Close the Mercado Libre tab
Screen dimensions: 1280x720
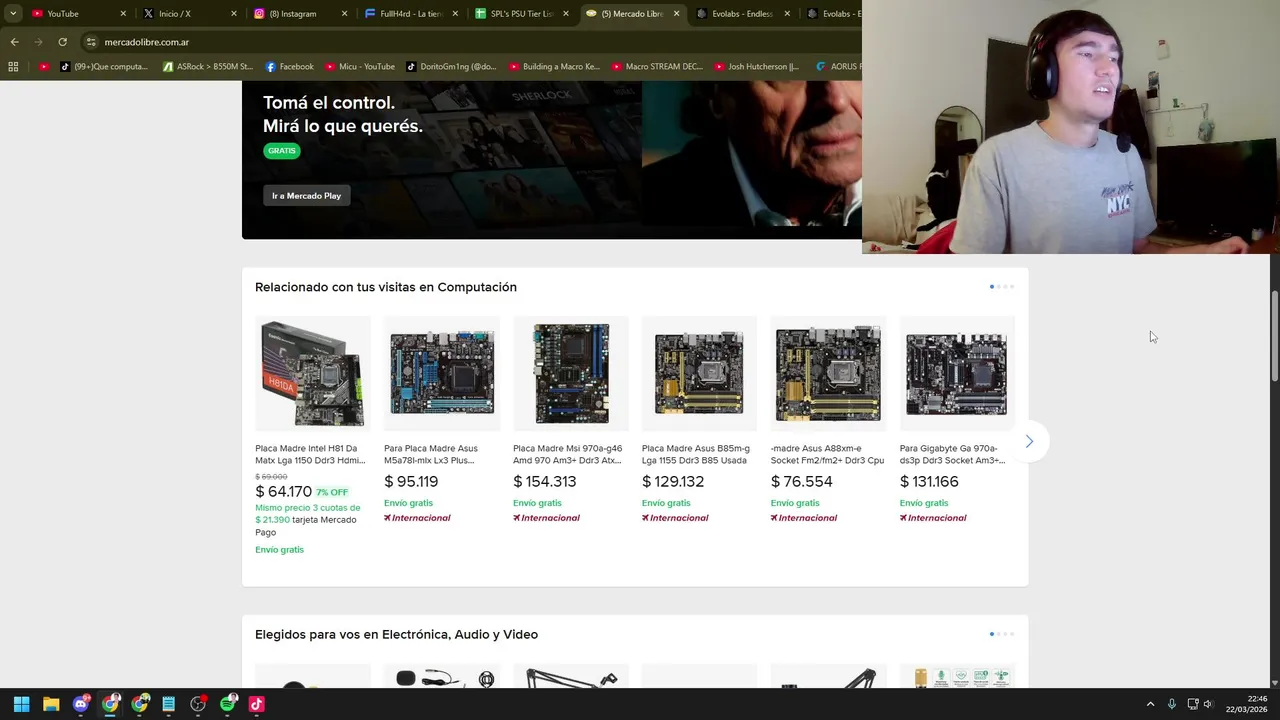[676, 14]
